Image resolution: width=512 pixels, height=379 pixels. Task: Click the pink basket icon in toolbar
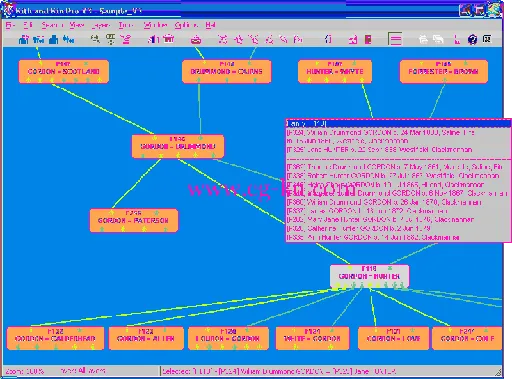[169, 39]
